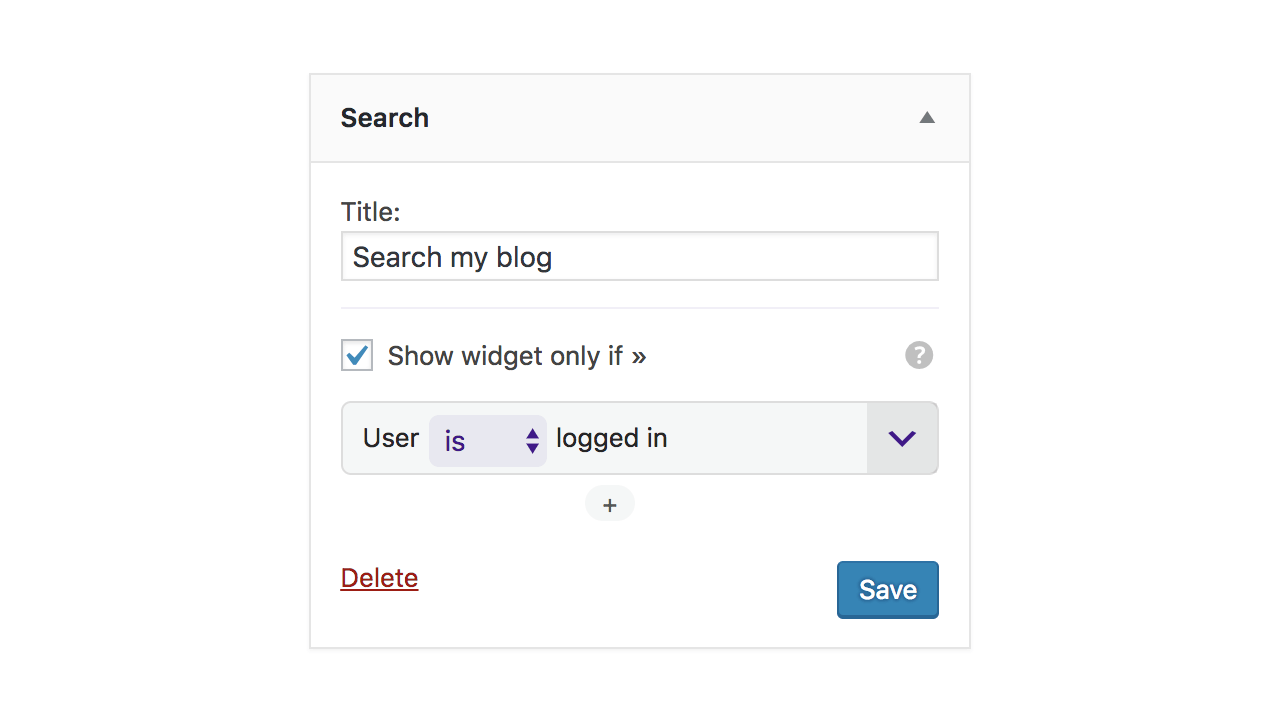The width and height of the screenshot is (1280, 720).
Task: Click the Title input field
Action: pyautogui.click(x=640, y=257)
